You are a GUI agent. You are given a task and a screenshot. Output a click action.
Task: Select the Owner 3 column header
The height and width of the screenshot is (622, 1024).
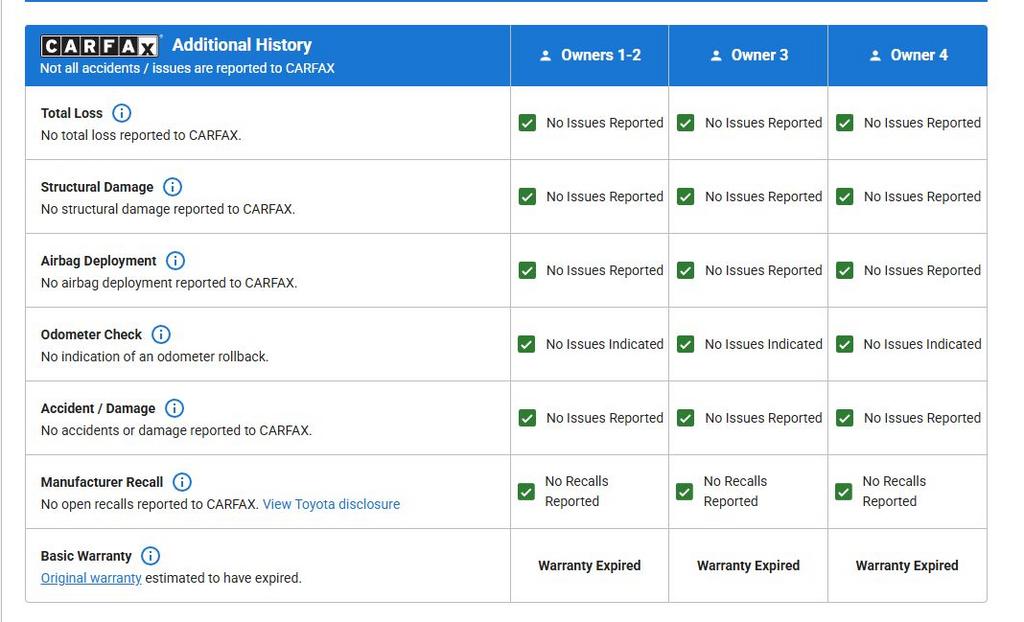click(x=748, y=56)
